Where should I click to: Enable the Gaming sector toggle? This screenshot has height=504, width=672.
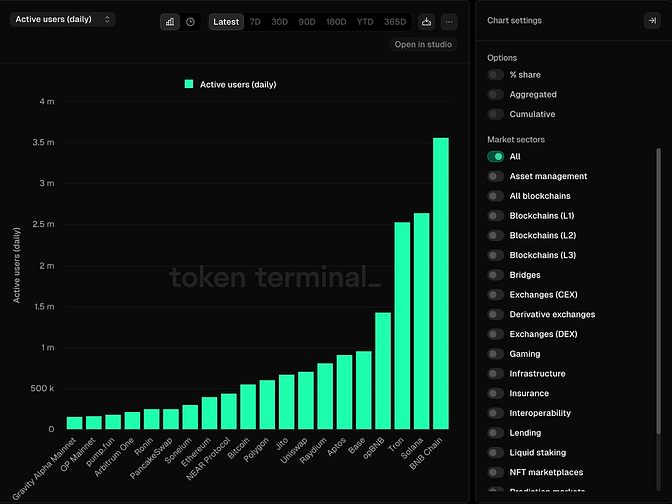click(495, 354)
